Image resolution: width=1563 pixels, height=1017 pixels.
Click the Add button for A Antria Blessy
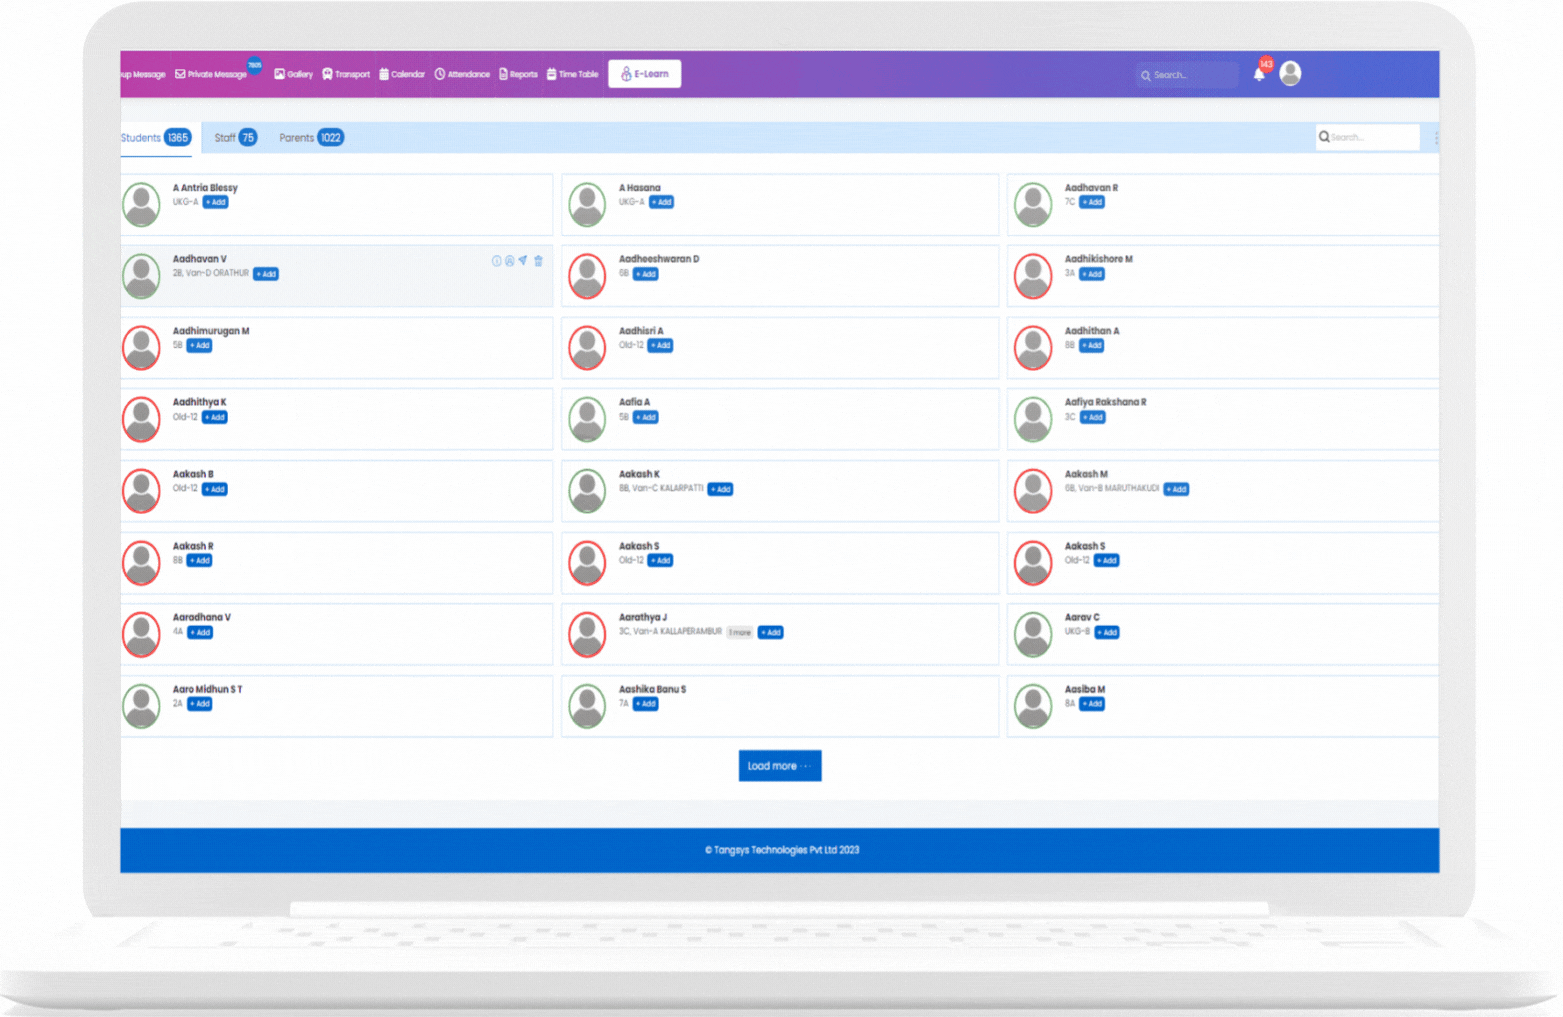click(216, 202)
